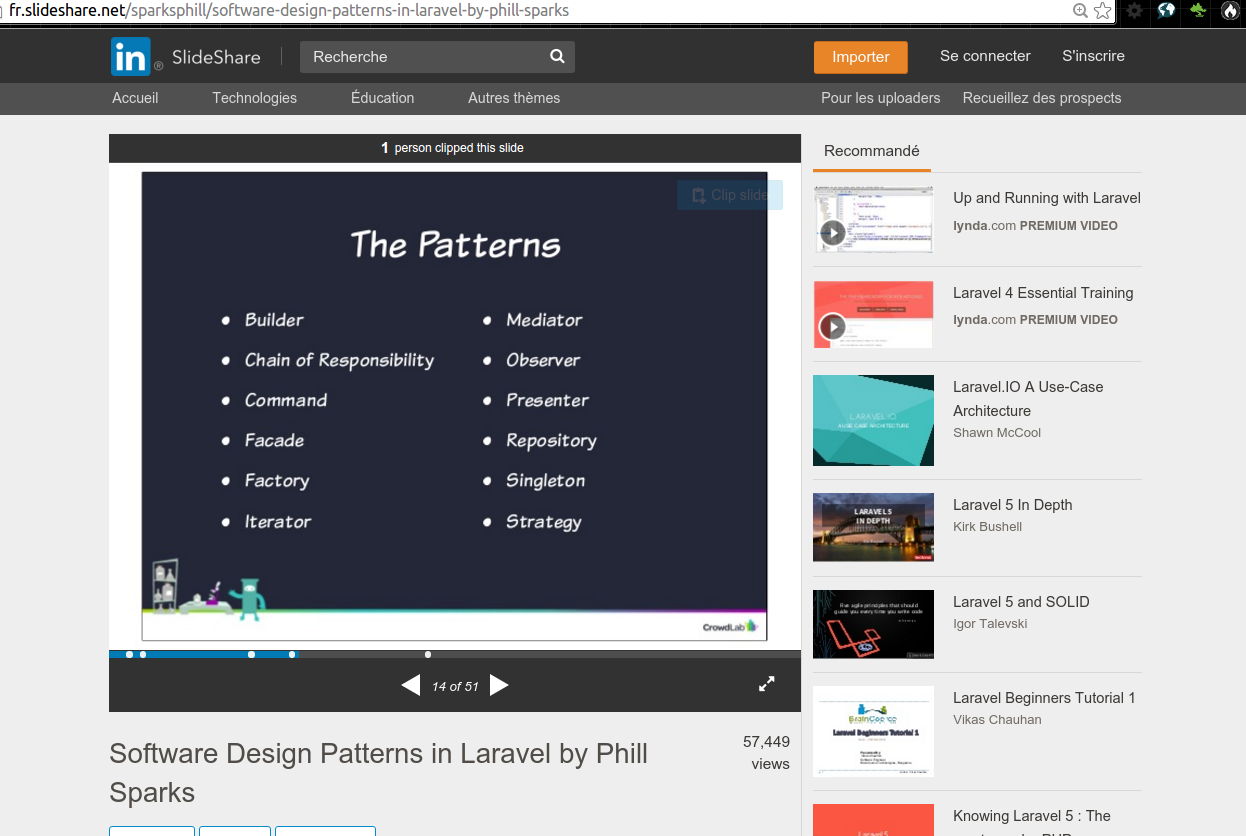Open the Technologies menu item

[254, 98]
